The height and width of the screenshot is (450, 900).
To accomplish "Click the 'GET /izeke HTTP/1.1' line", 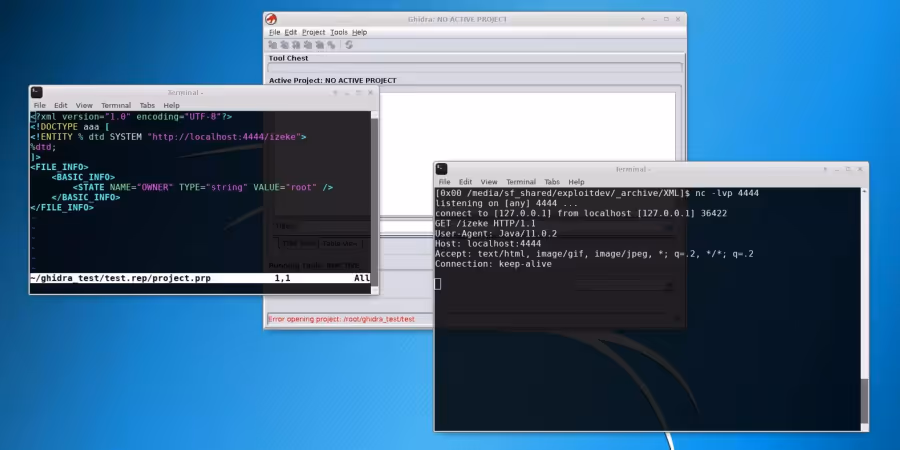I will (486, 223).
